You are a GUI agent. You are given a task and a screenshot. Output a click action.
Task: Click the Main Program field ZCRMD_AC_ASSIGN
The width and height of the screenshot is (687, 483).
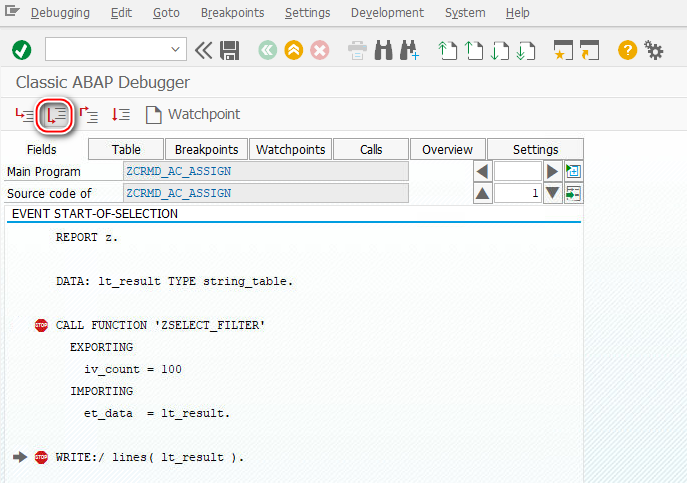tap(266, 171)
